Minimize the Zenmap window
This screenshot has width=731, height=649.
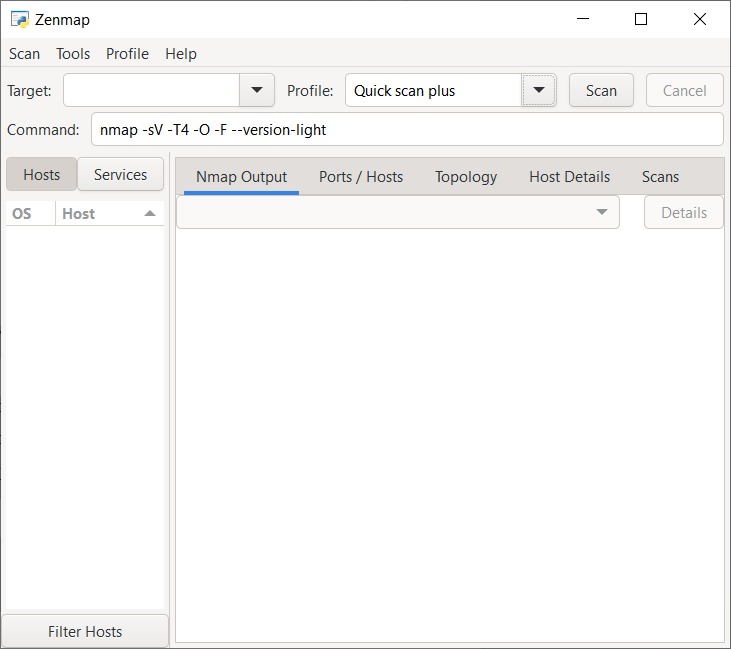coord(583,19)
